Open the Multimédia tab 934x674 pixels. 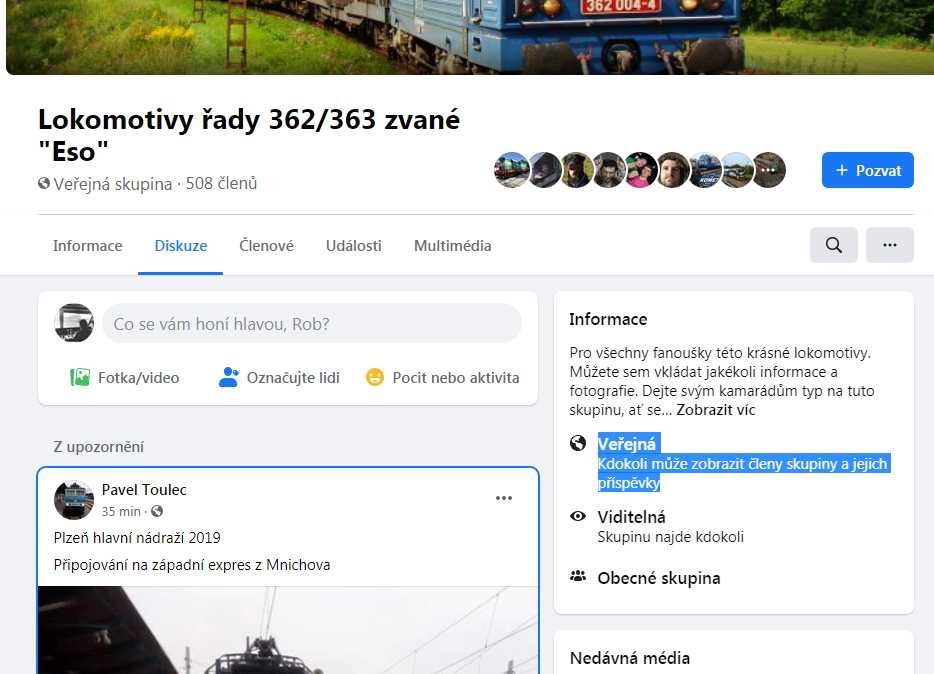(452, 245)
